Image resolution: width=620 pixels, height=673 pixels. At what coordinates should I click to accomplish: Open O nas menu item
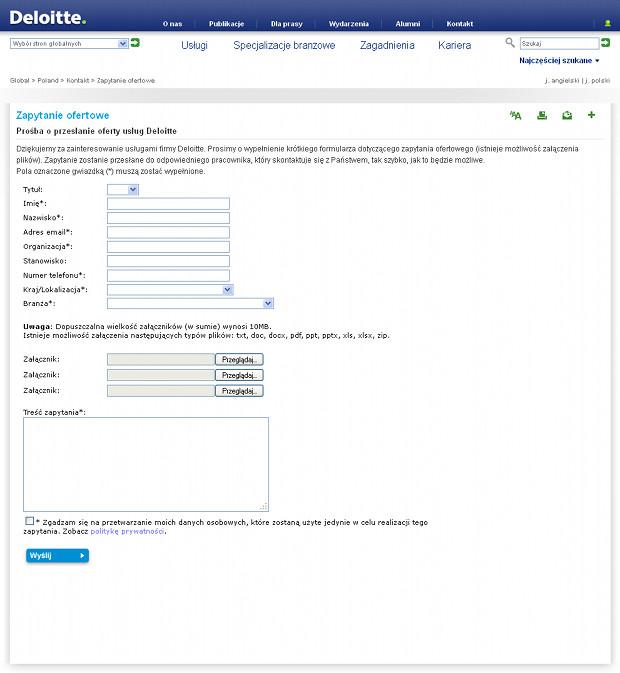(x=172, y=24)
